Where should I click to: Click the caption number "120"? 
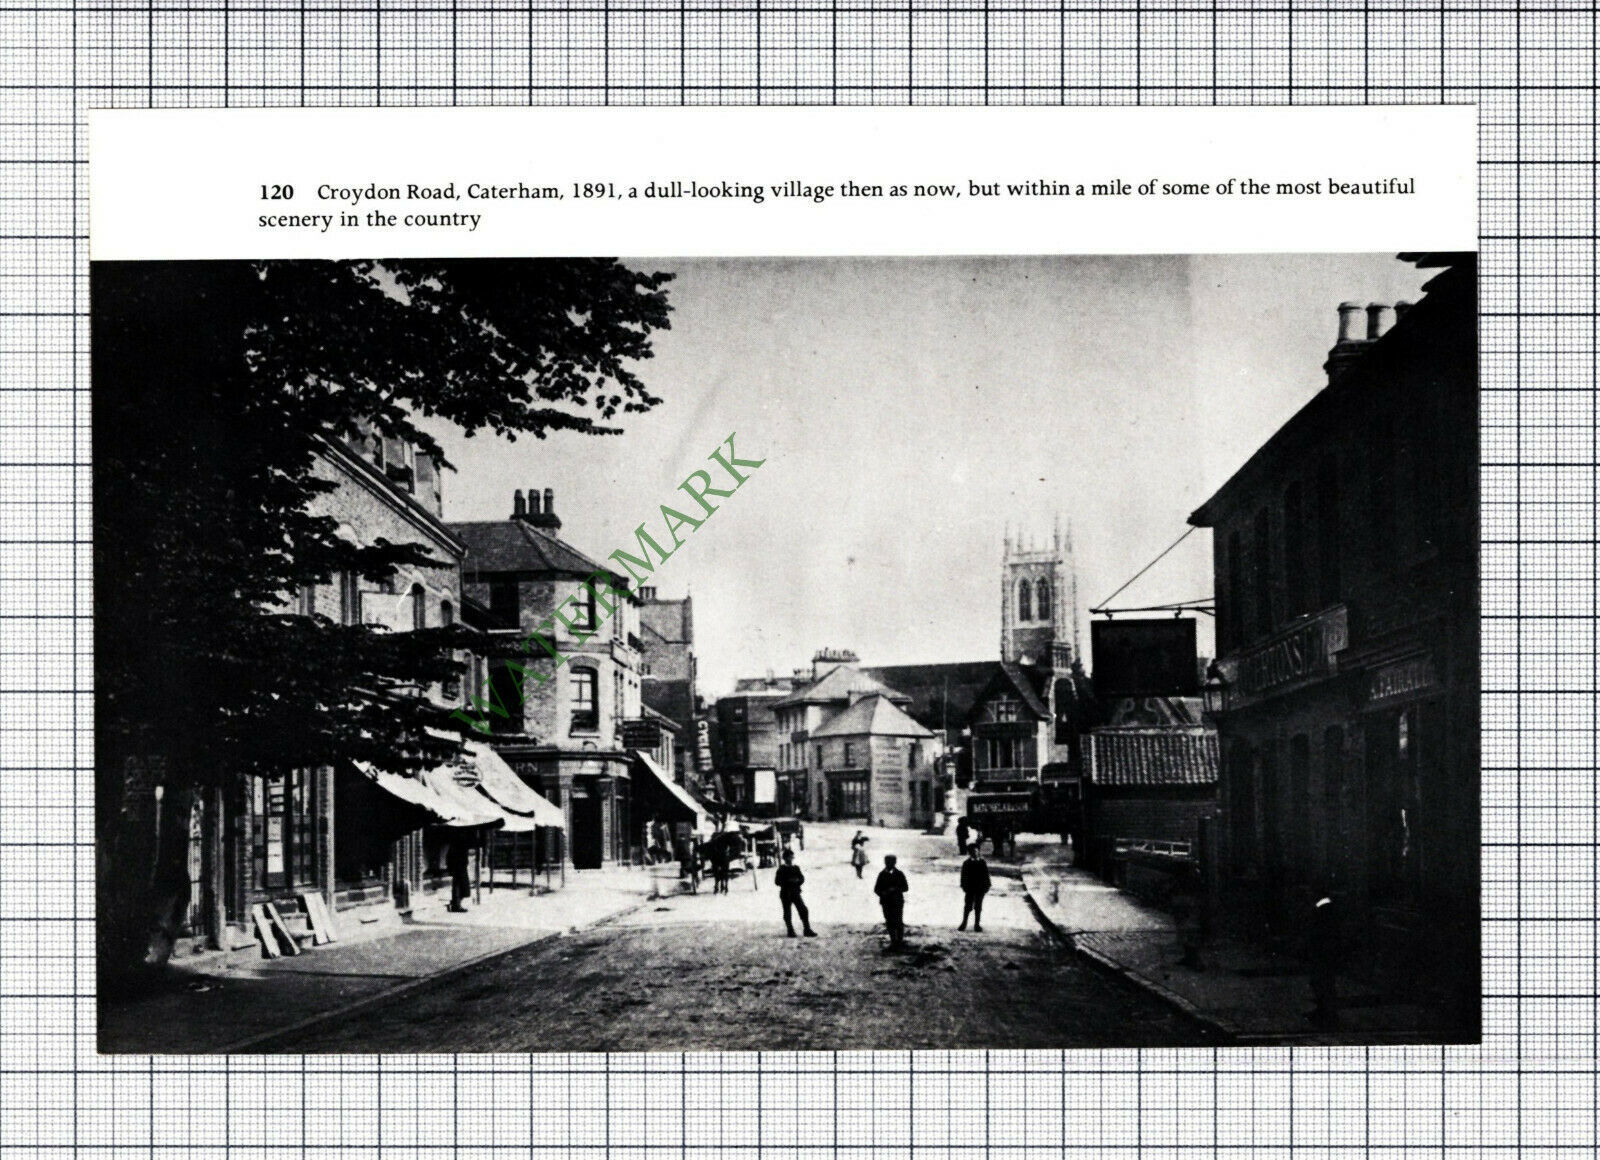coord(277,191)
